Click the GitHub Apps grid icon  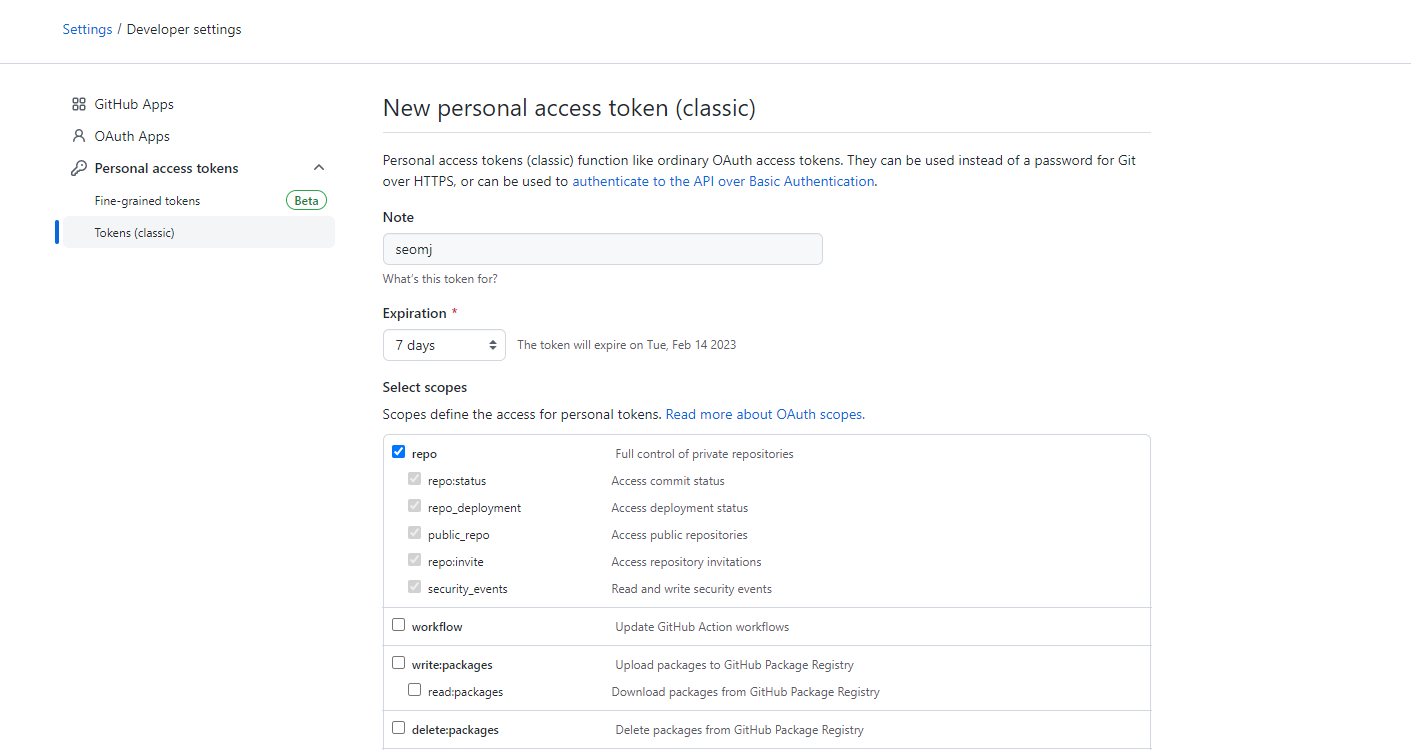pyautogui.click(x=79, y=104)
